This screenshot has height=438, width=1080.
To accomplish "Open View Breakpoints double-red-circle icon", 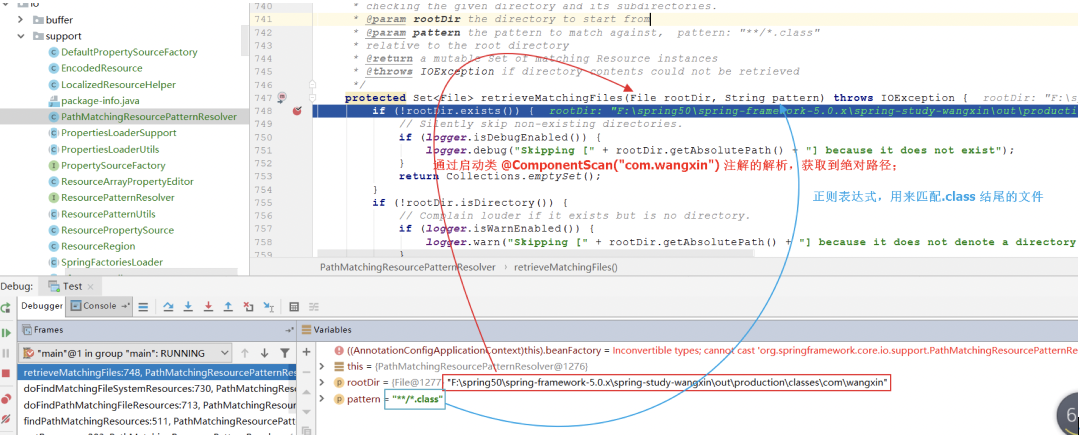I will [6, 399].
